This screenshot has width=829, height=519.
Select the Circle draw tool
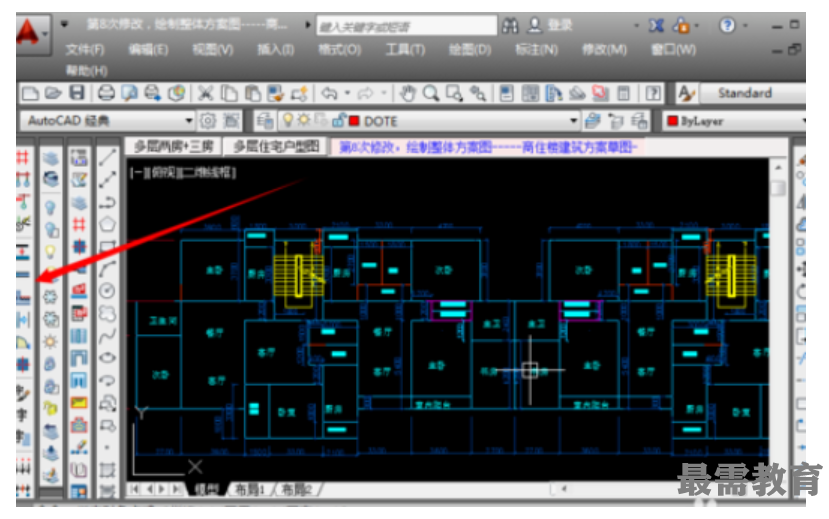point(108,291)
